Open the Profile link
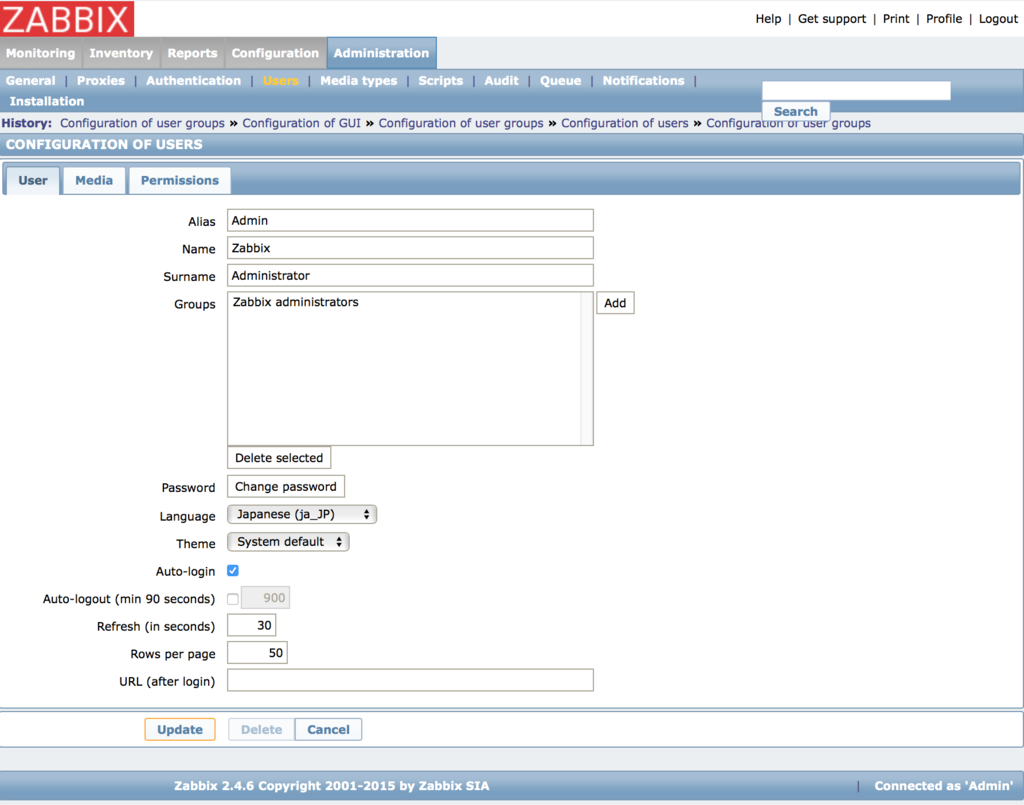The height and width of the screenshot is (805, 1024). (944, 19)
